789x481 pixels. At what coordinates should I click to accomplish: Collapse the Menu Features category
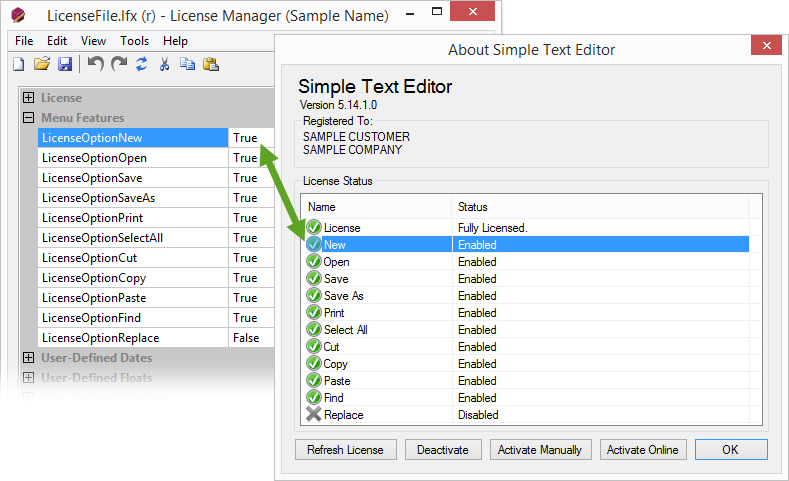(x=29, y=118)
